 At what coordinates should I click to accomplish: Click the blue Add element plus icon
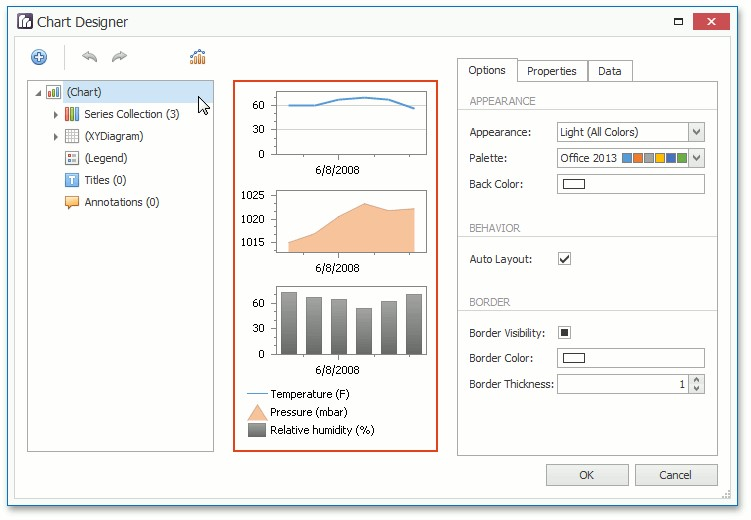click(39, 58)
